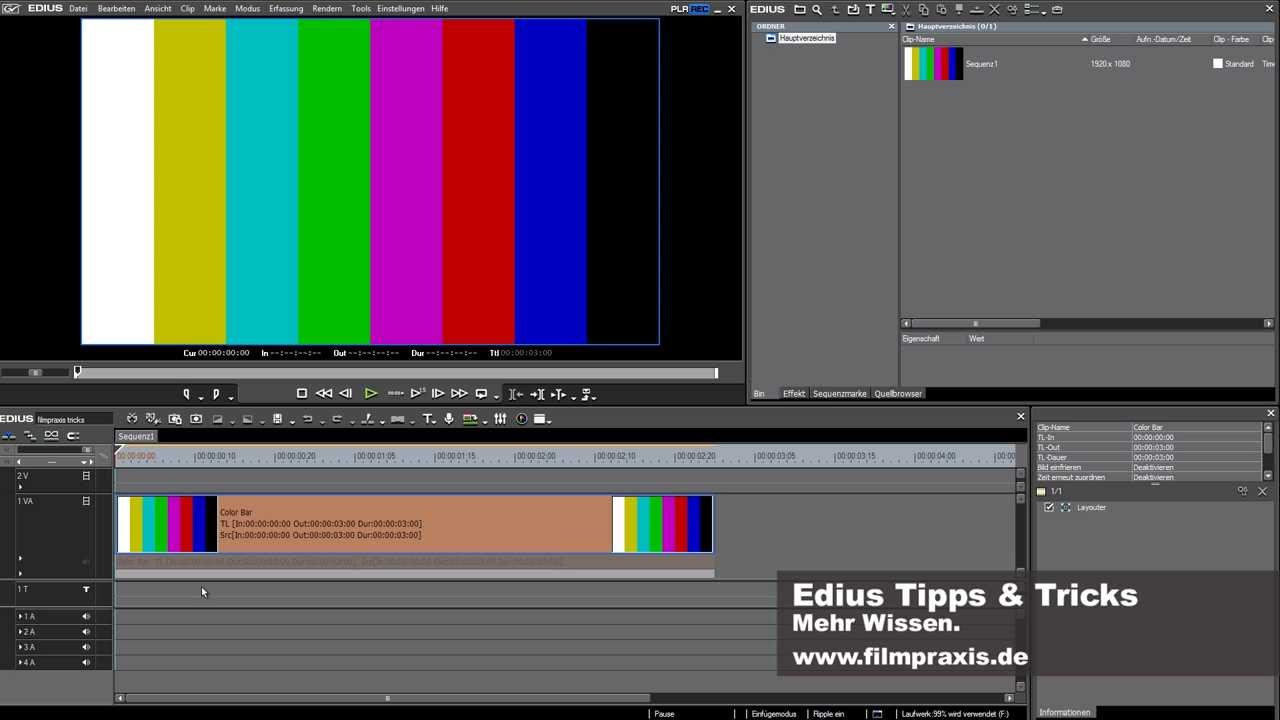
Task: Mute the 4A audio track speaker
Action: [86, 662]
